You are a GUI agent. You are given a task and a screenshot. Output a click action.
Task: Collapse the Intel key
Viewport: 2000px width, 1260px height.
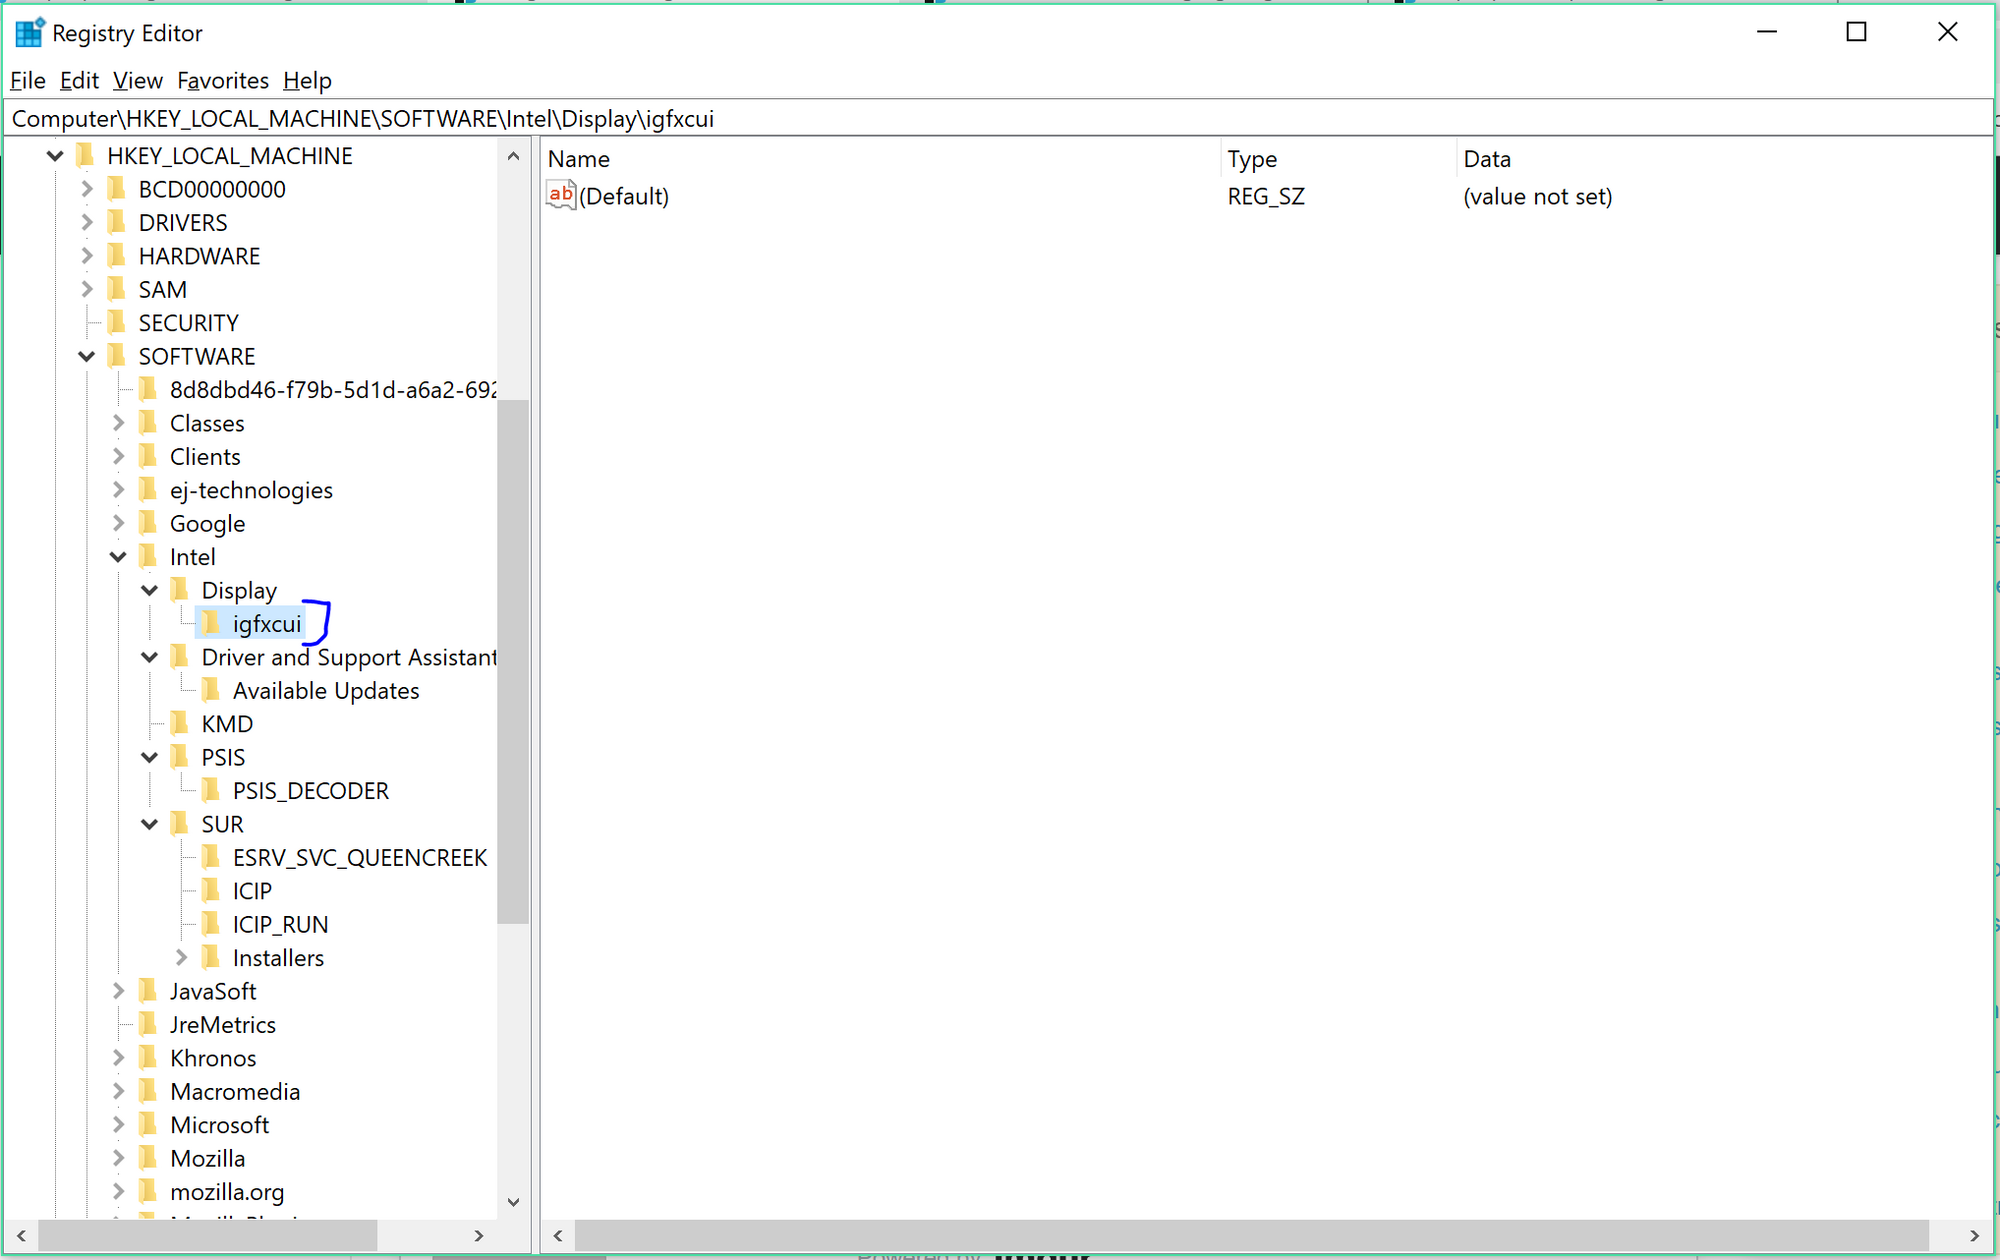[x=118, y=557]
